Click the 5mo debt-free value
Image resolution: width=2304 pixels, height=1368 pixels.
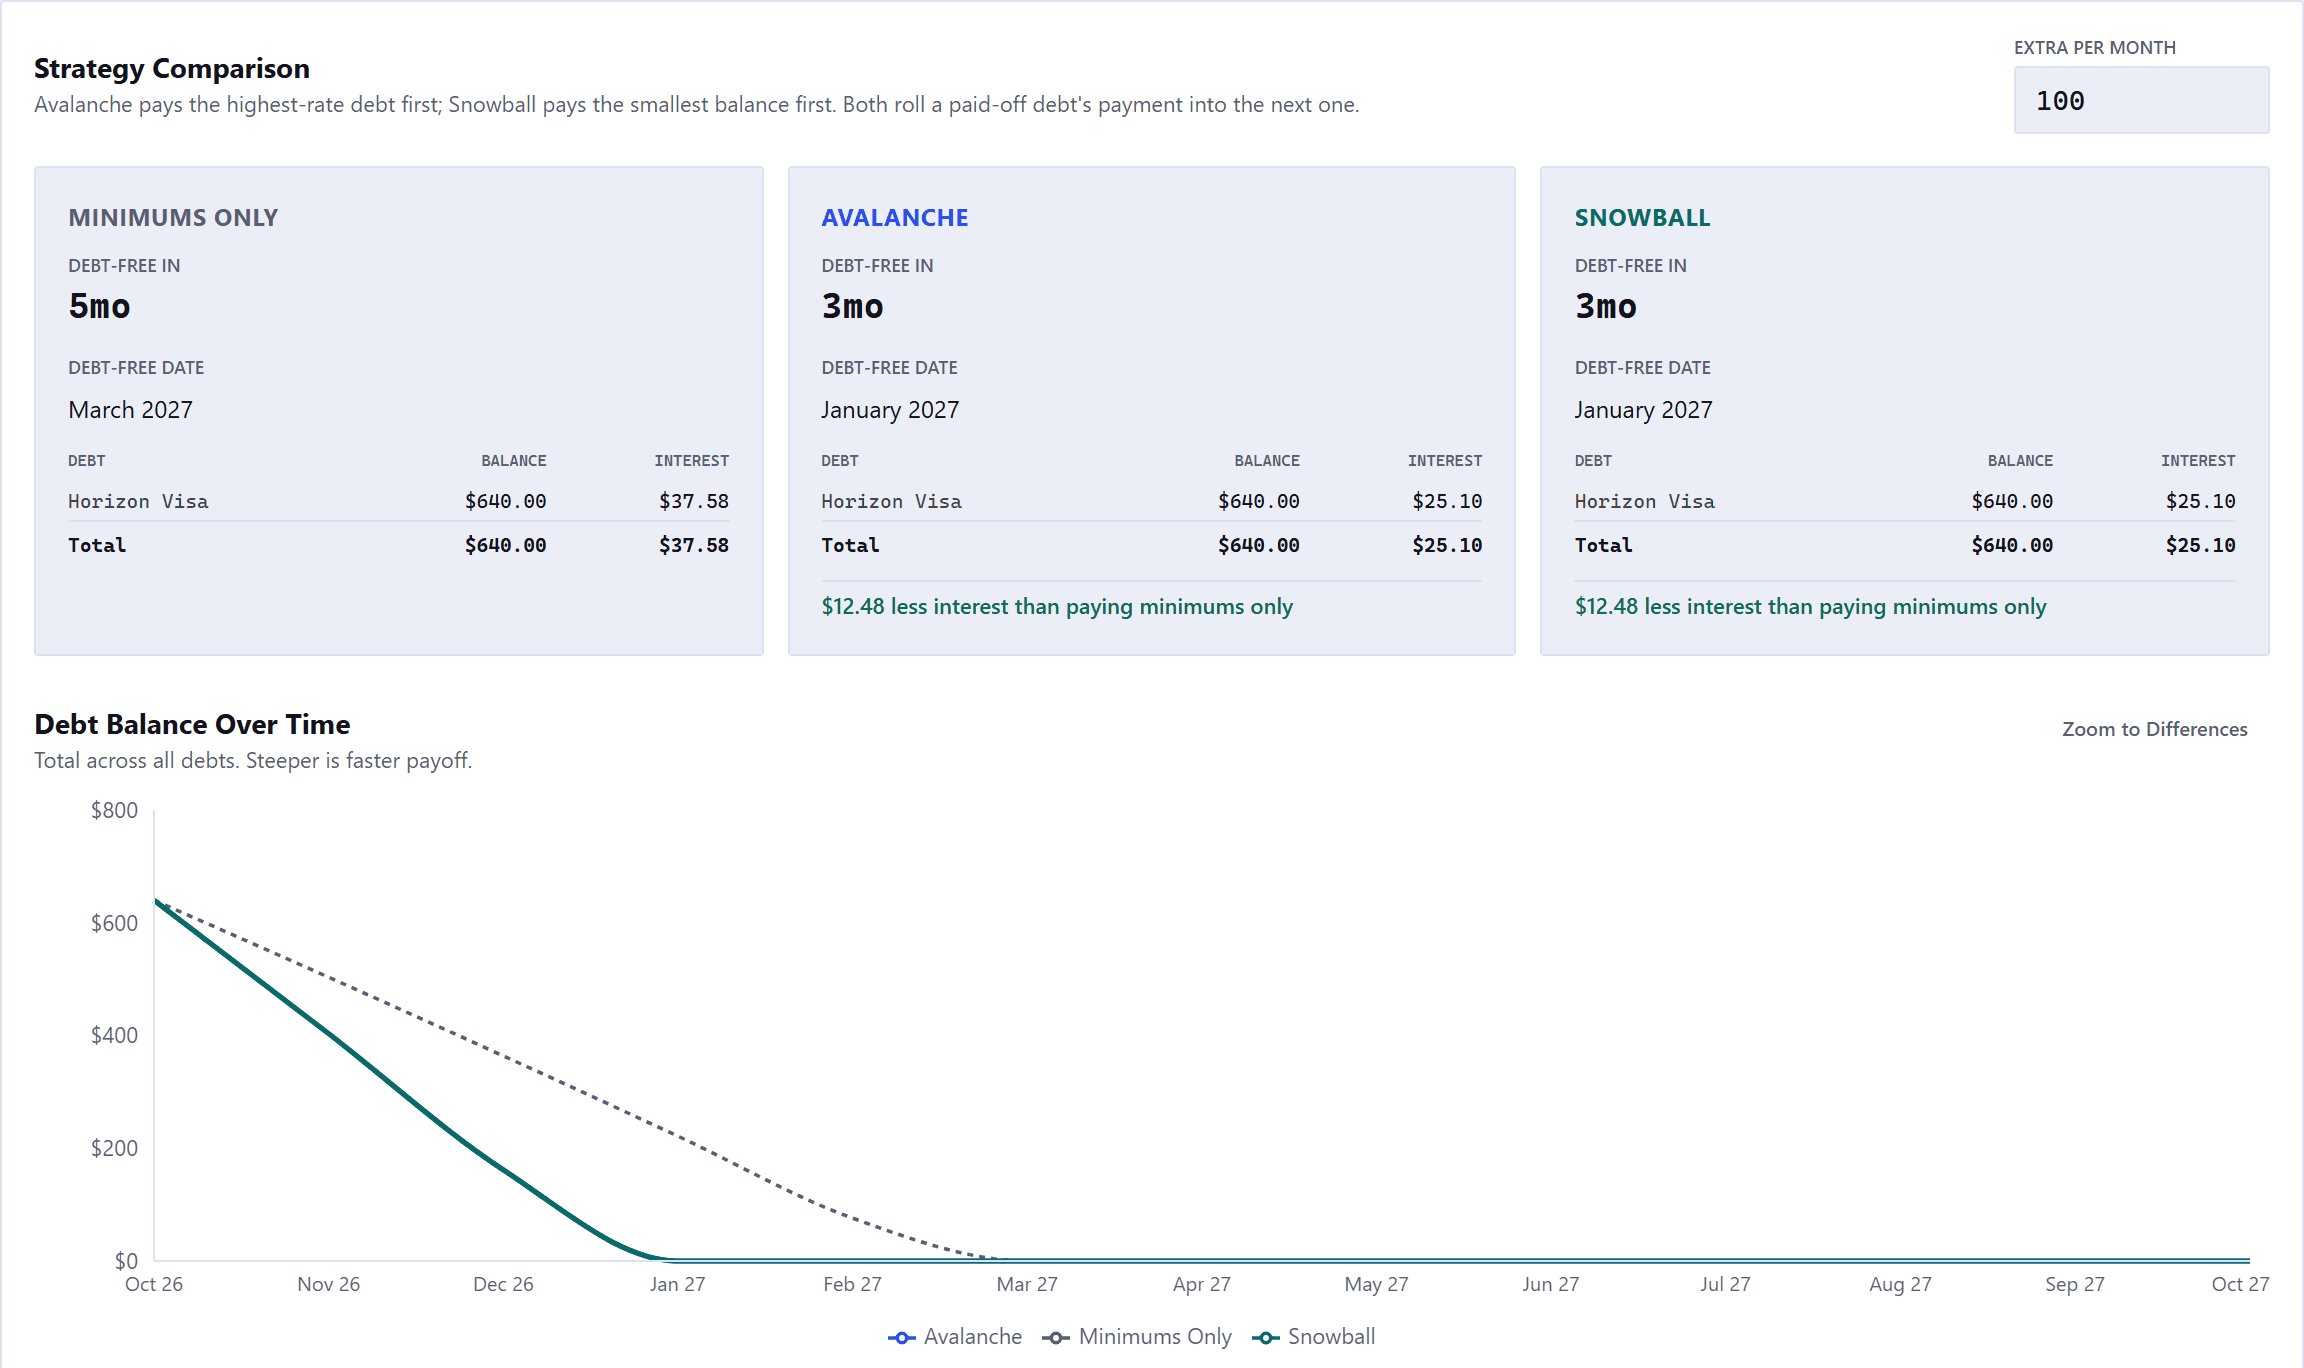coord(99,306)
